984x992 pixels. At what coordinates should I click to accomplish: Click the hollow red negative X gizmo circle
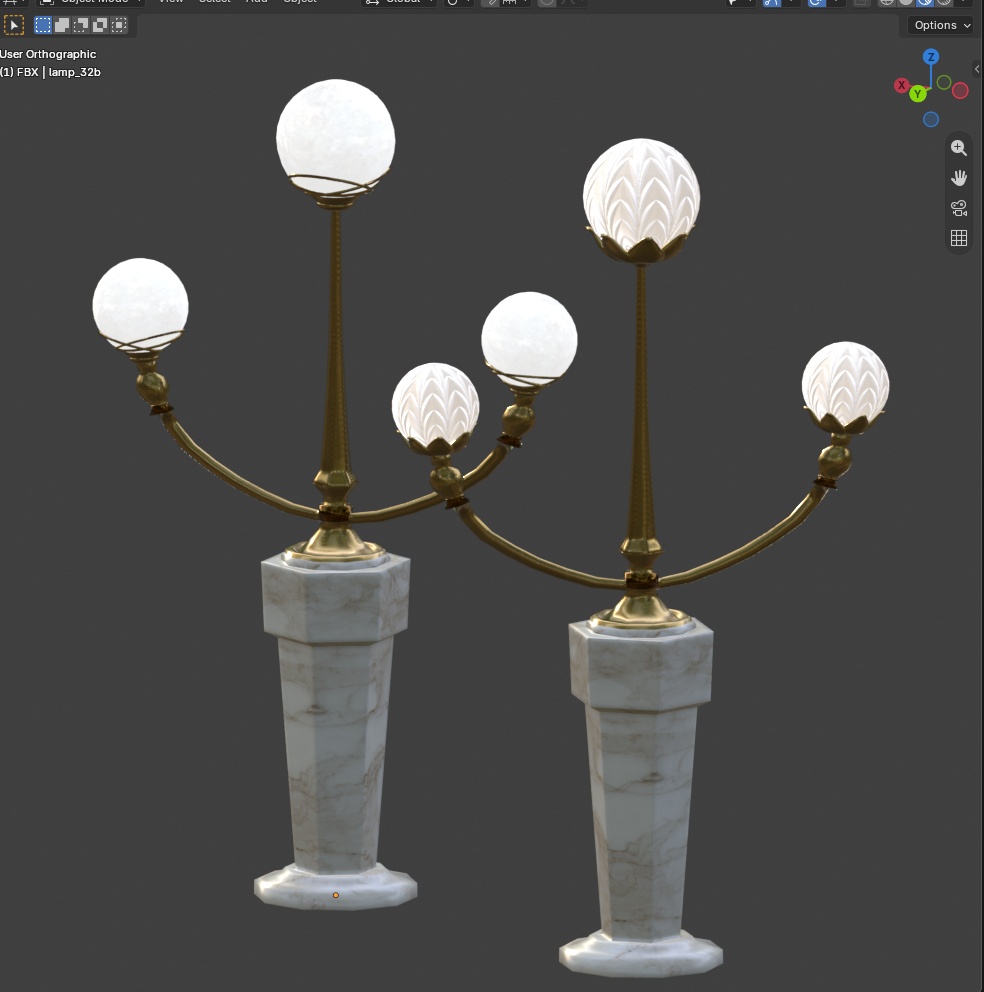tap(960, 90)
